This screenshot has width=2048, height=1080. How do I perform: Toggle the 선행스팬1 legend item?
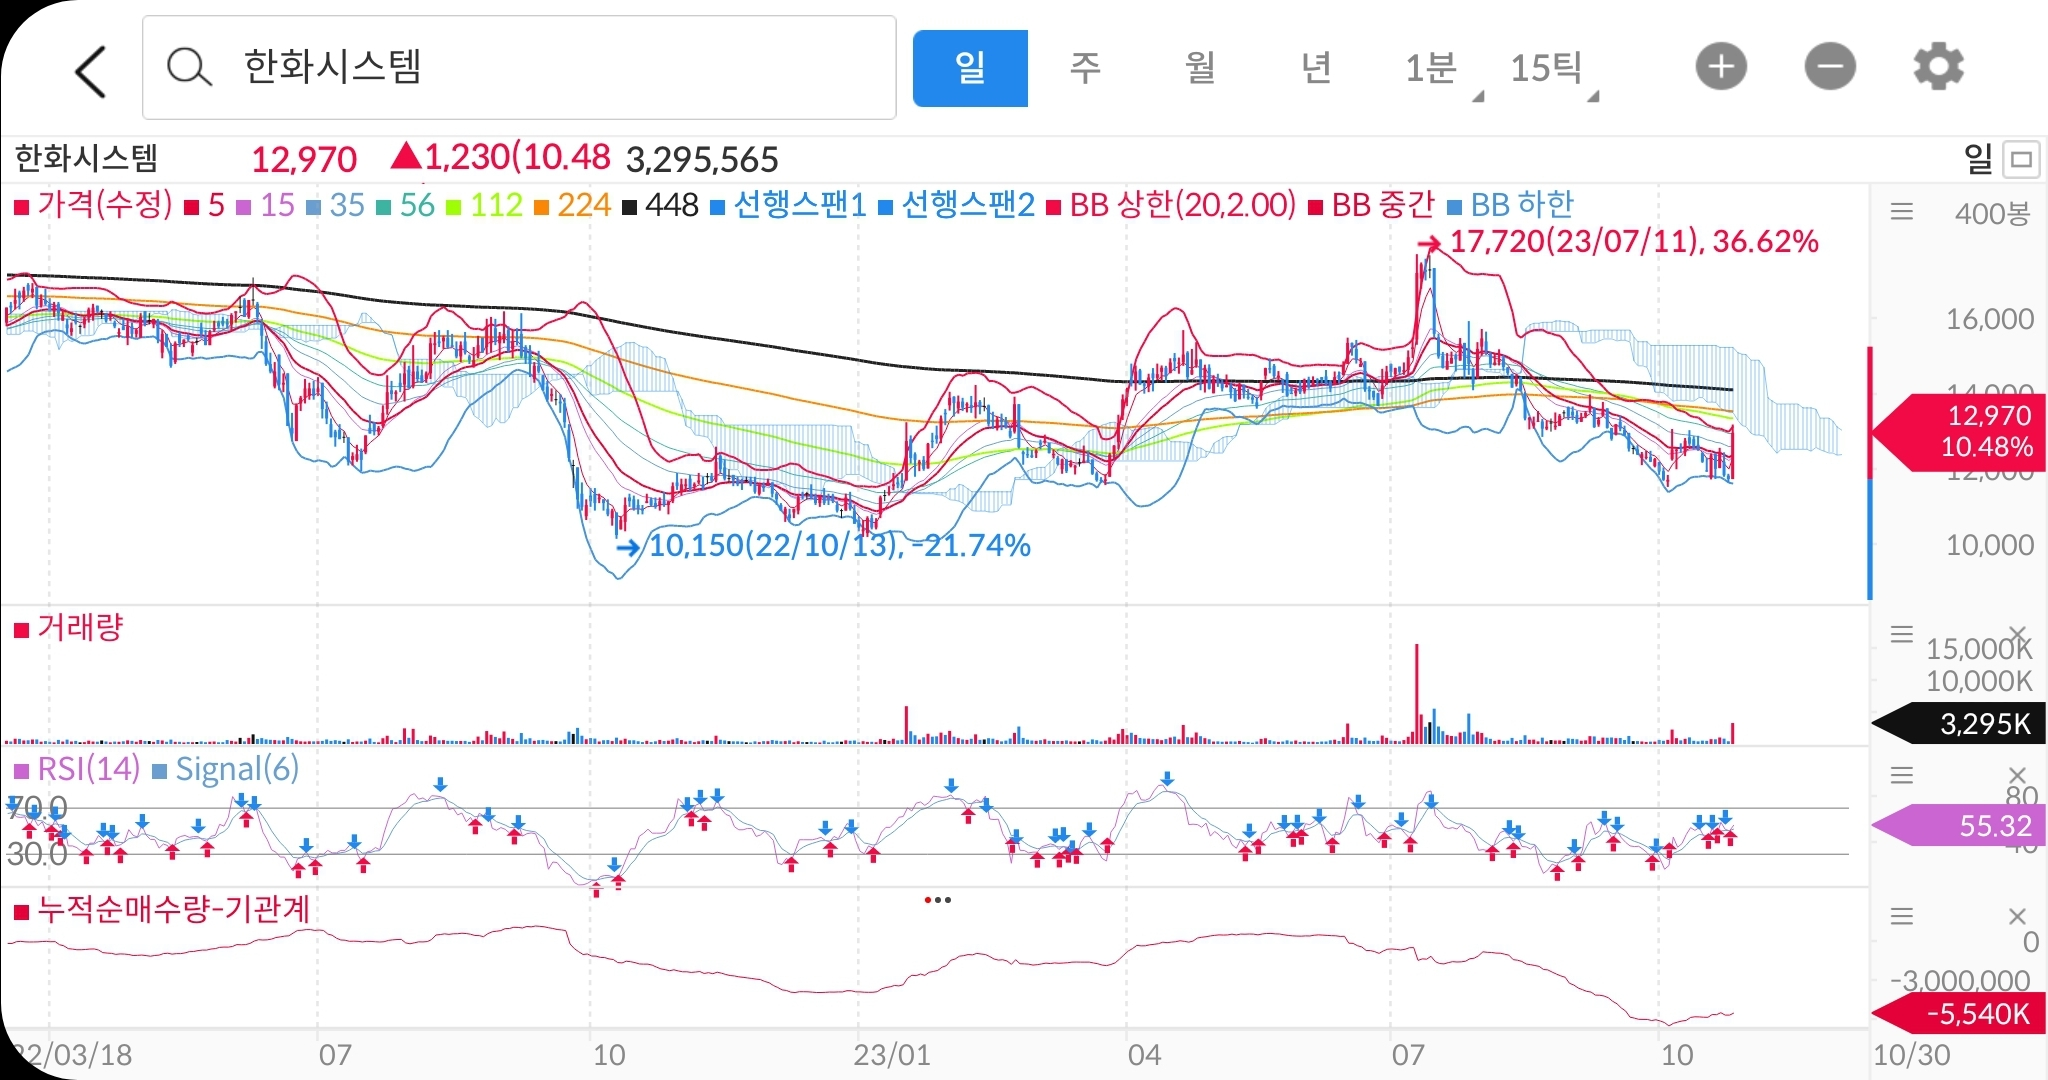(788, 205)
